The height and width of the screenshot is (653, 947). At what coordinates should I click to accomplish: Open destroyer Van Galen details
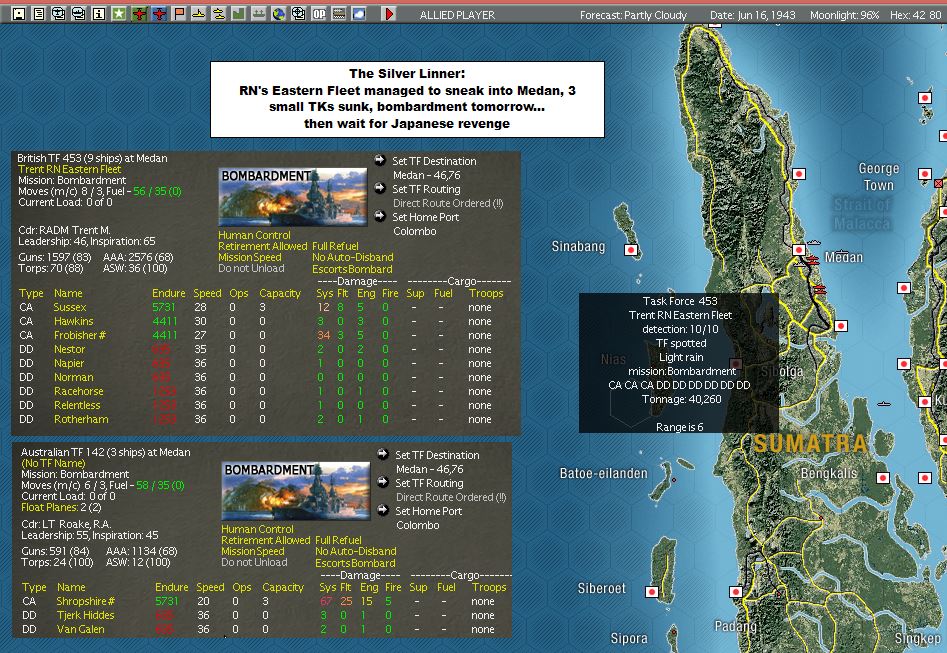[80, 629]
